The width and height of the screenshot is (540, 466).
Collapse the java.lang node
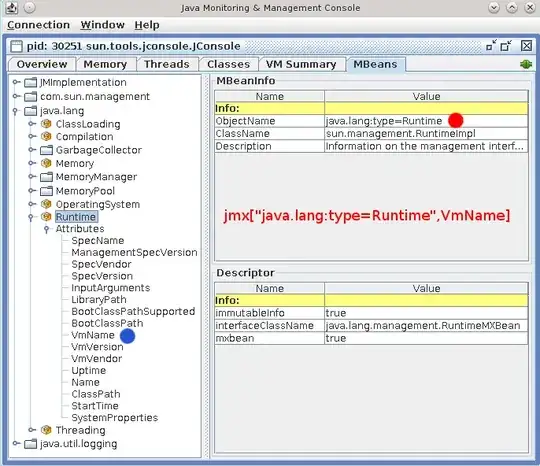point(15,111)
